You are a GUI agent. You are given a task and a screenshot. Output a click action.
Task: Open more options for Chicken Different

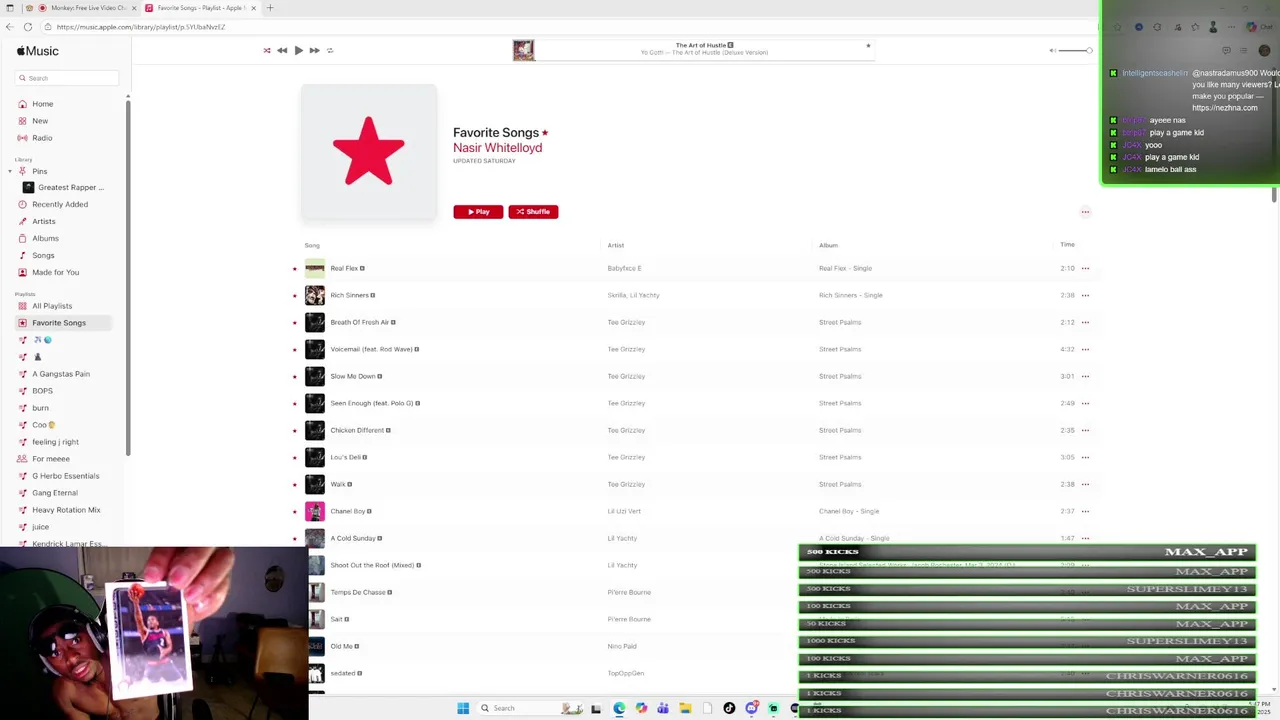pyautogui.click(x=1085, y=431)
